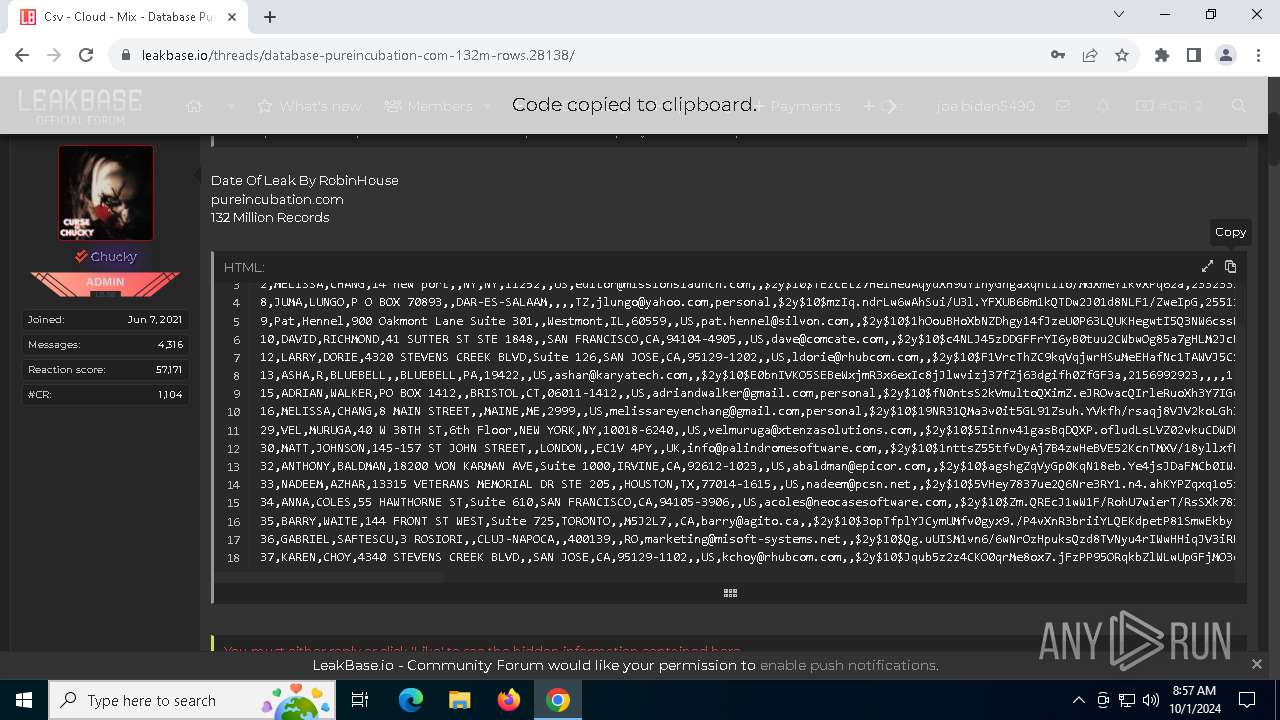
Task: Open a new browser tab
Action: (x=270, y=17)
